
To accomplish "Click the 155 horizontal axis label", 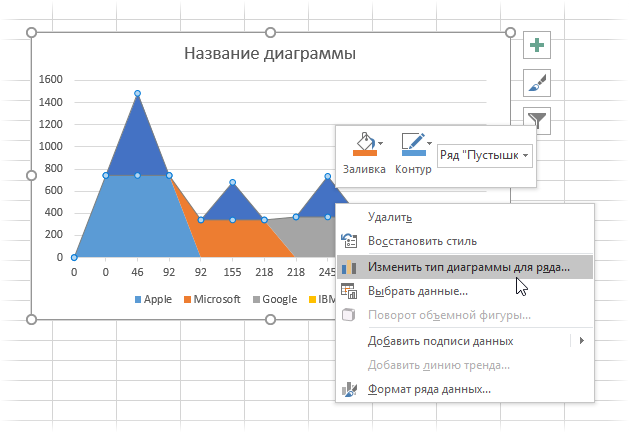I will (x=232, y=272).
